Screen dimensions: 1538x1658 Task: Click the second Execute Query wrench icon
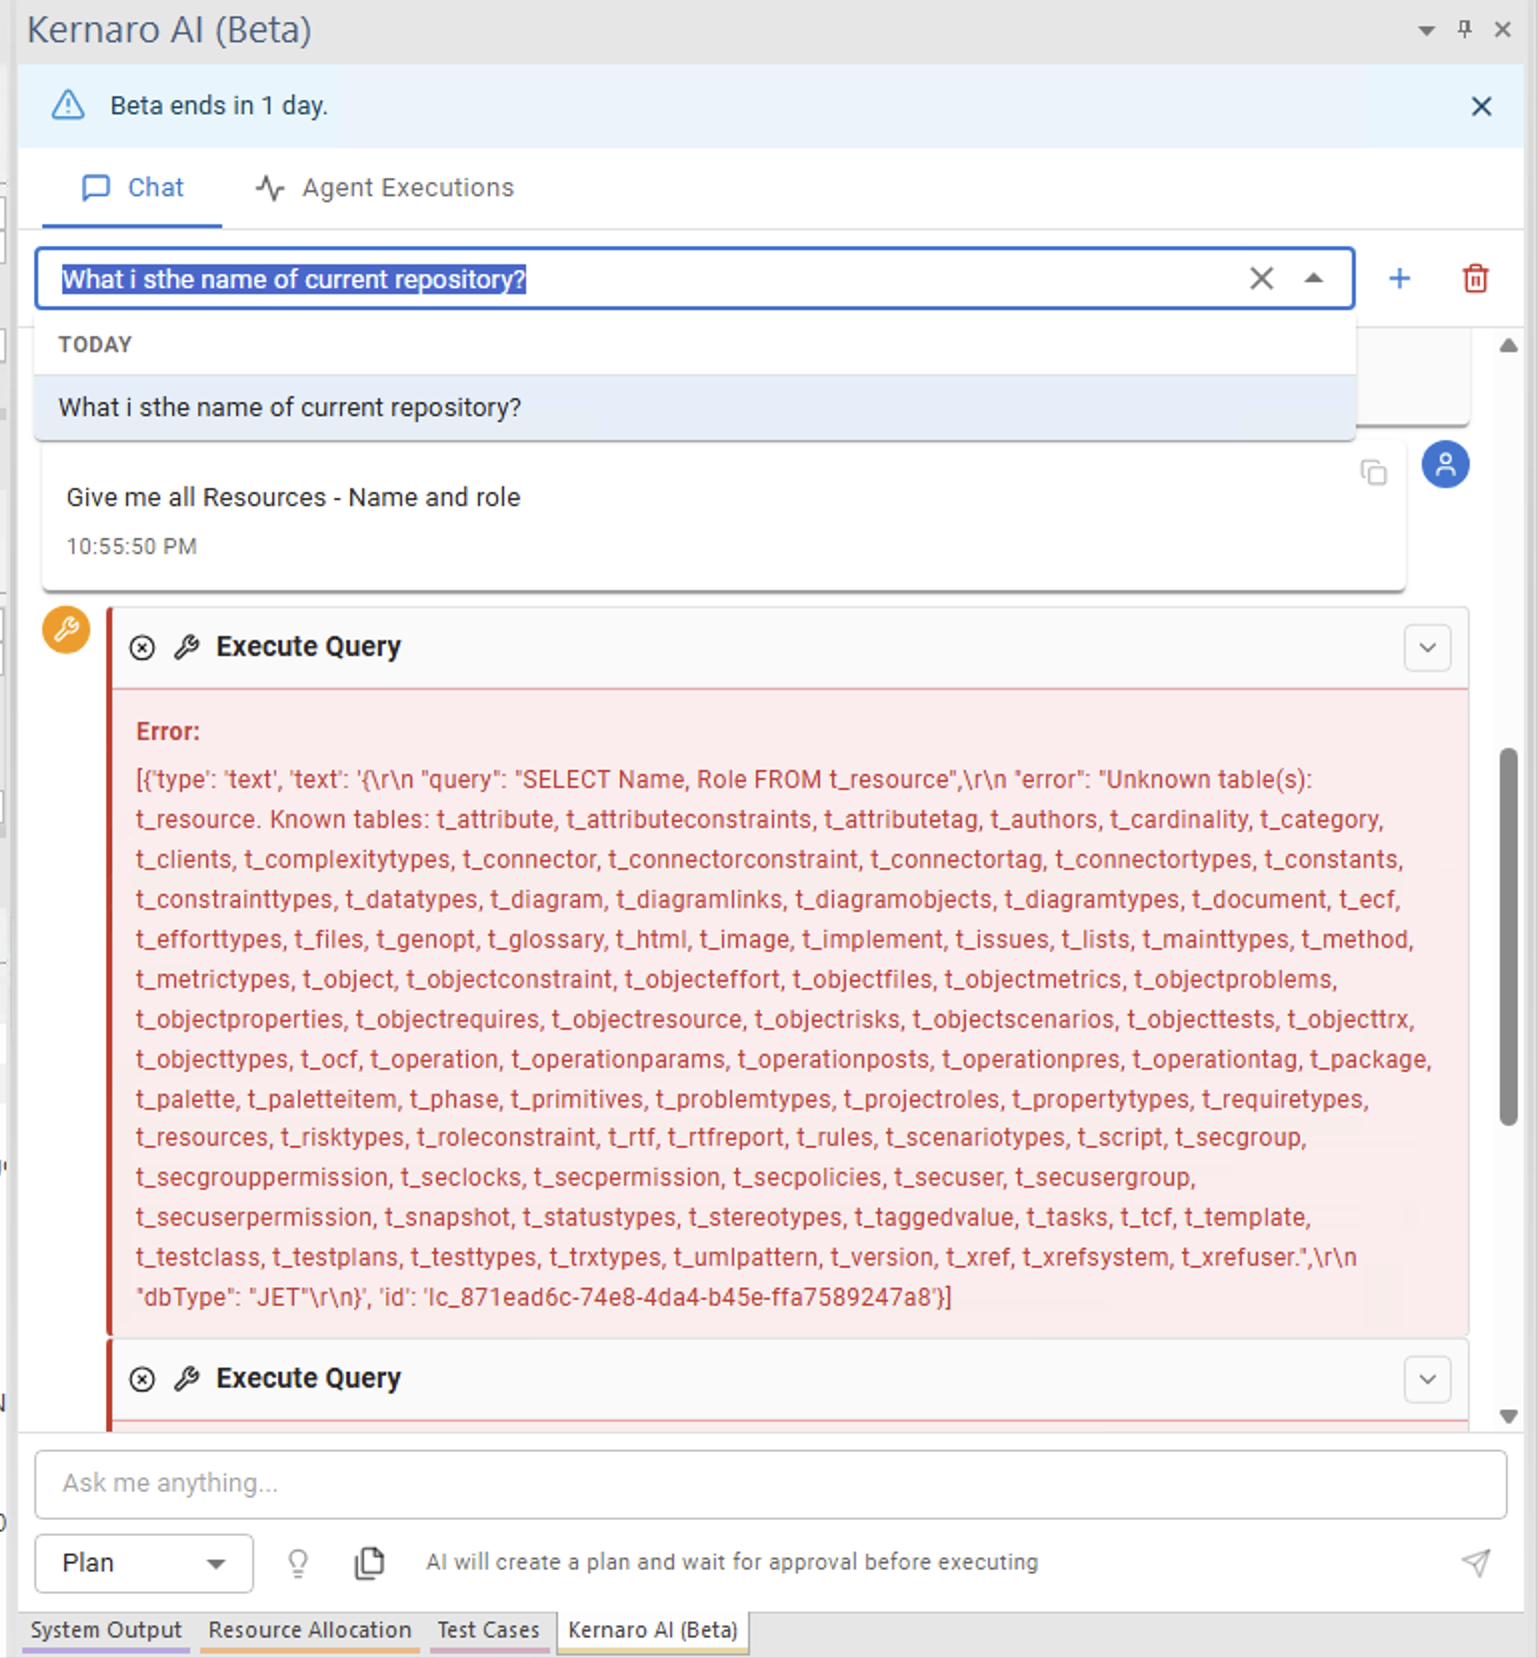(186, 1378)
